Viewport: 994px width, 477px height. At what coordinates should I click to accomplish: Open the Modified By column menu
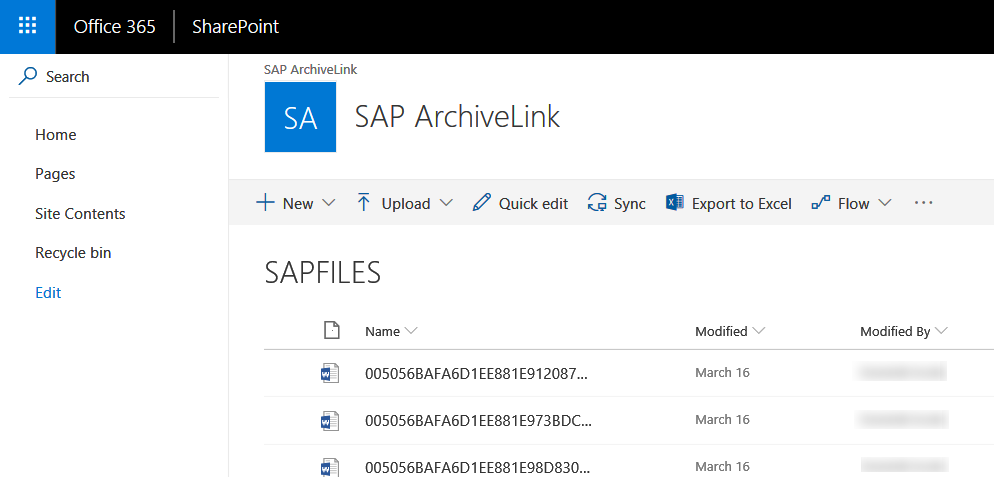pos(903,331)
